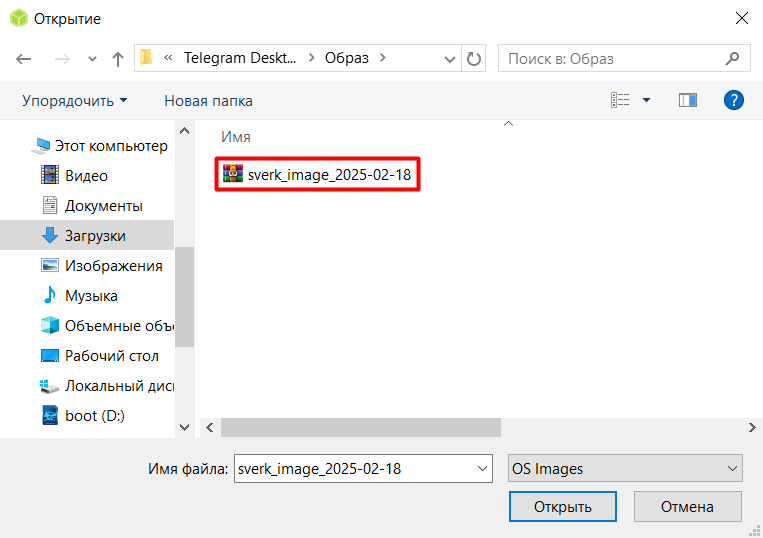Open the help question mark icon
The height and width of the screenshot is (538, 763).
coord(734,100)
